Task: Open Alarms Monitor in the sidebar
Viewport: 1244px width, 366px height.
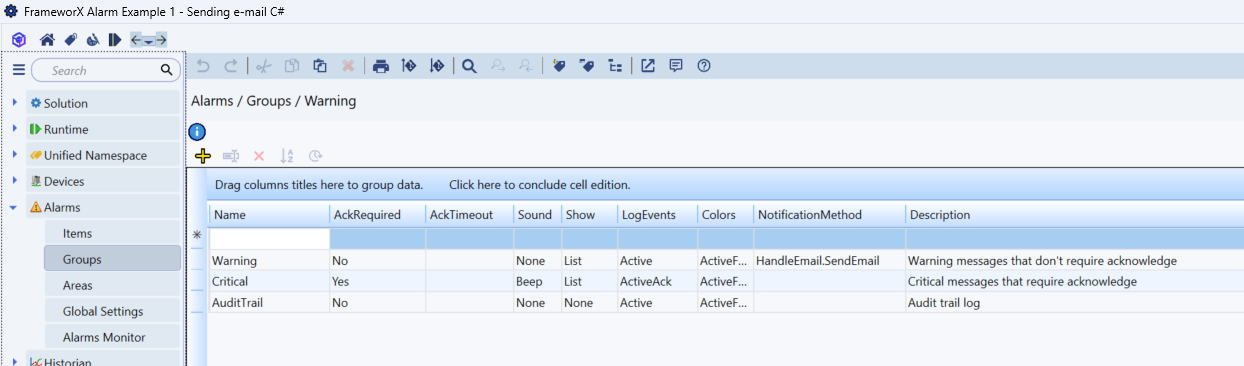Action: pos(104,337)
